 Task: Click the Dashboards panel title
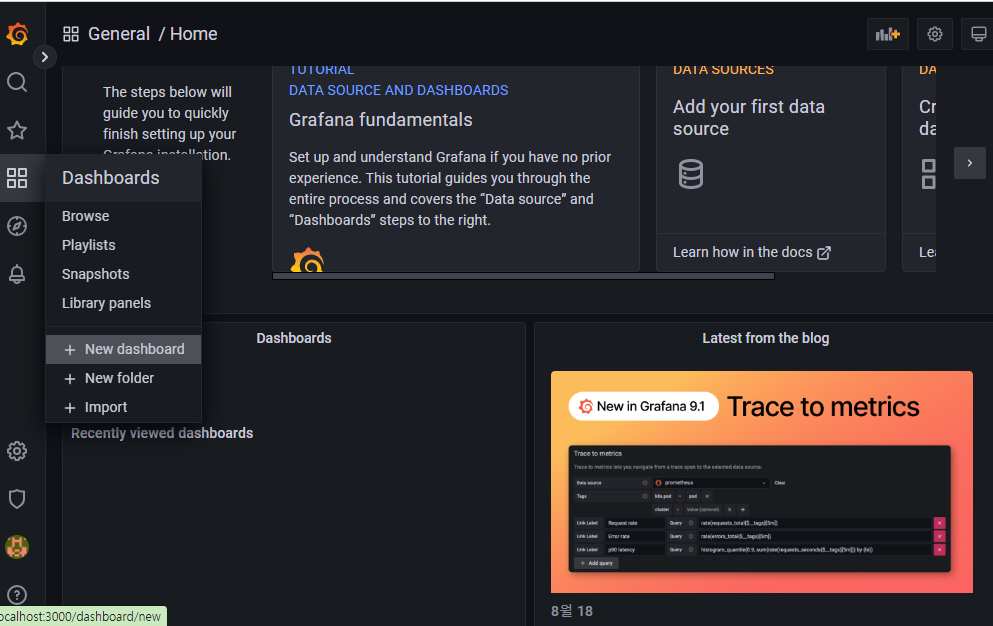tap(294, 338)
